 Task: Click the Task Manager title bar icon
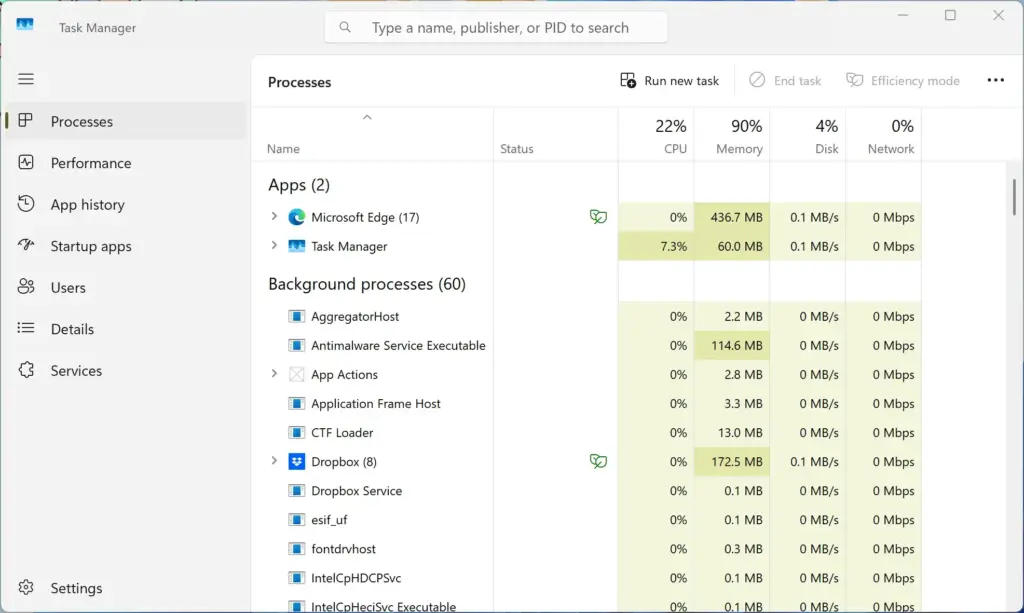click(25, 25)
